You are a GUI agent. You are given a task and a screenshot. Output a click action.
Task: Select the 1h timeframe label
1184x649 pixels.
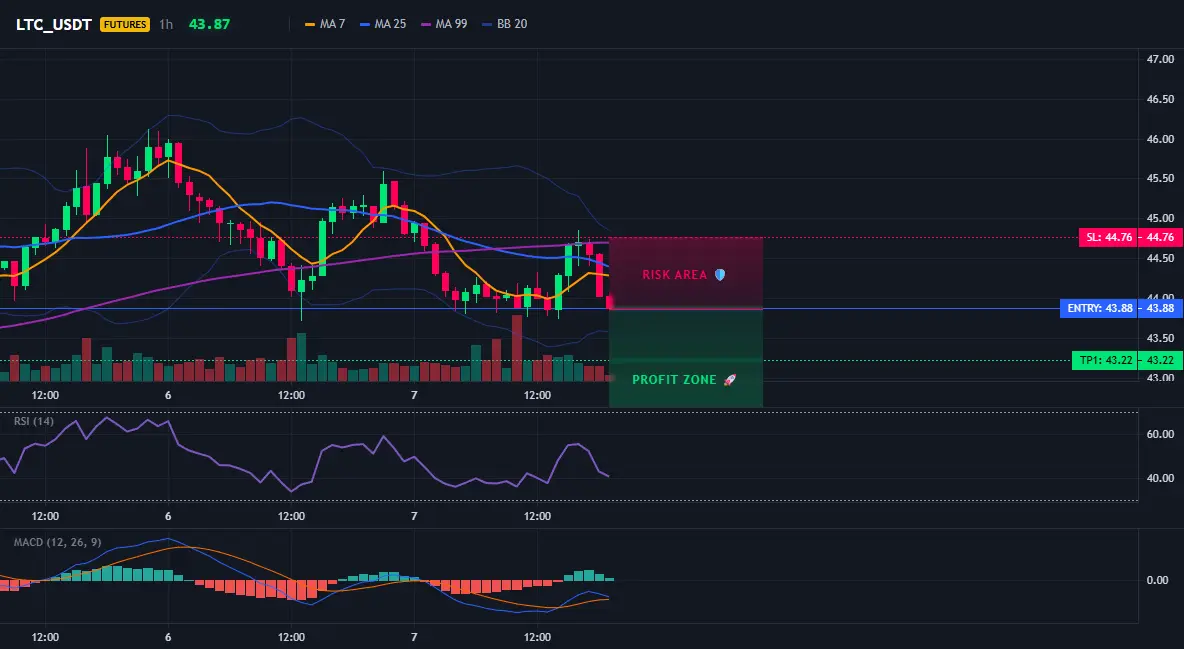click(166, 24)
